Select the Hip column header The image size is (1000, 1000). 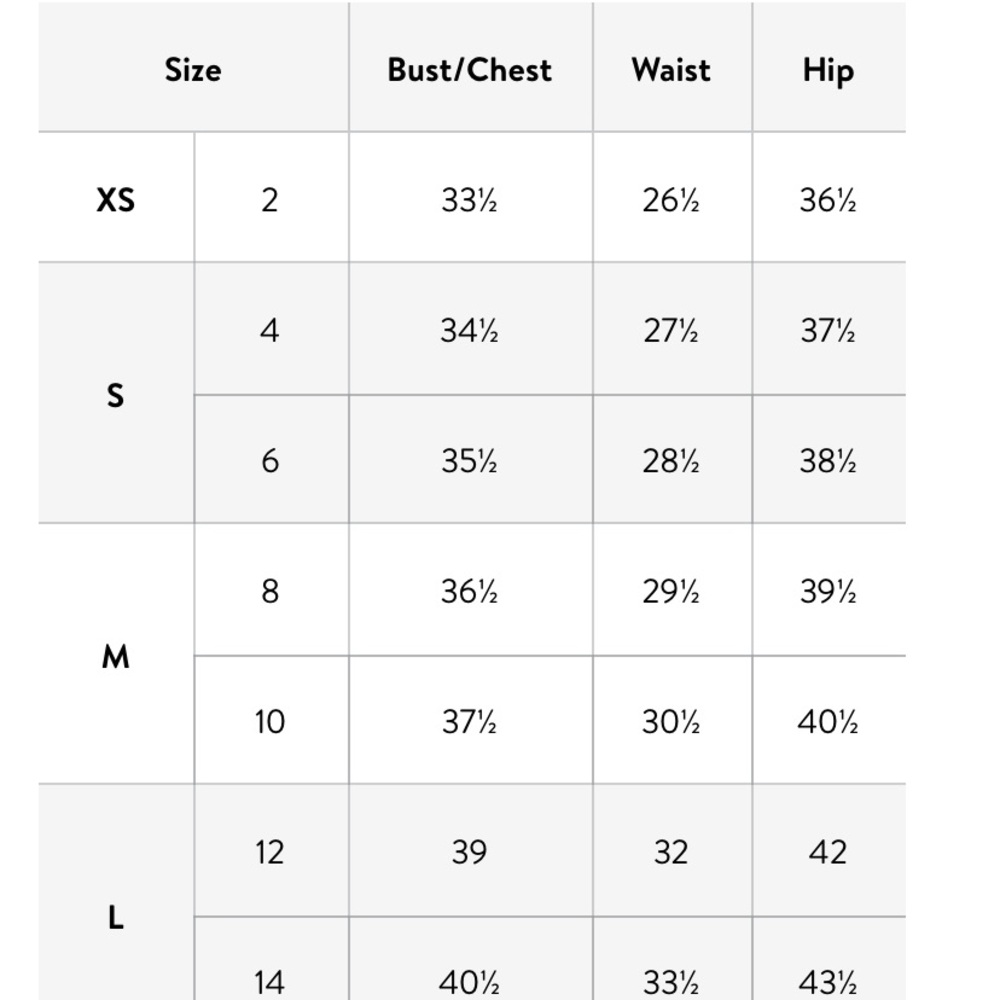point(828,71)
